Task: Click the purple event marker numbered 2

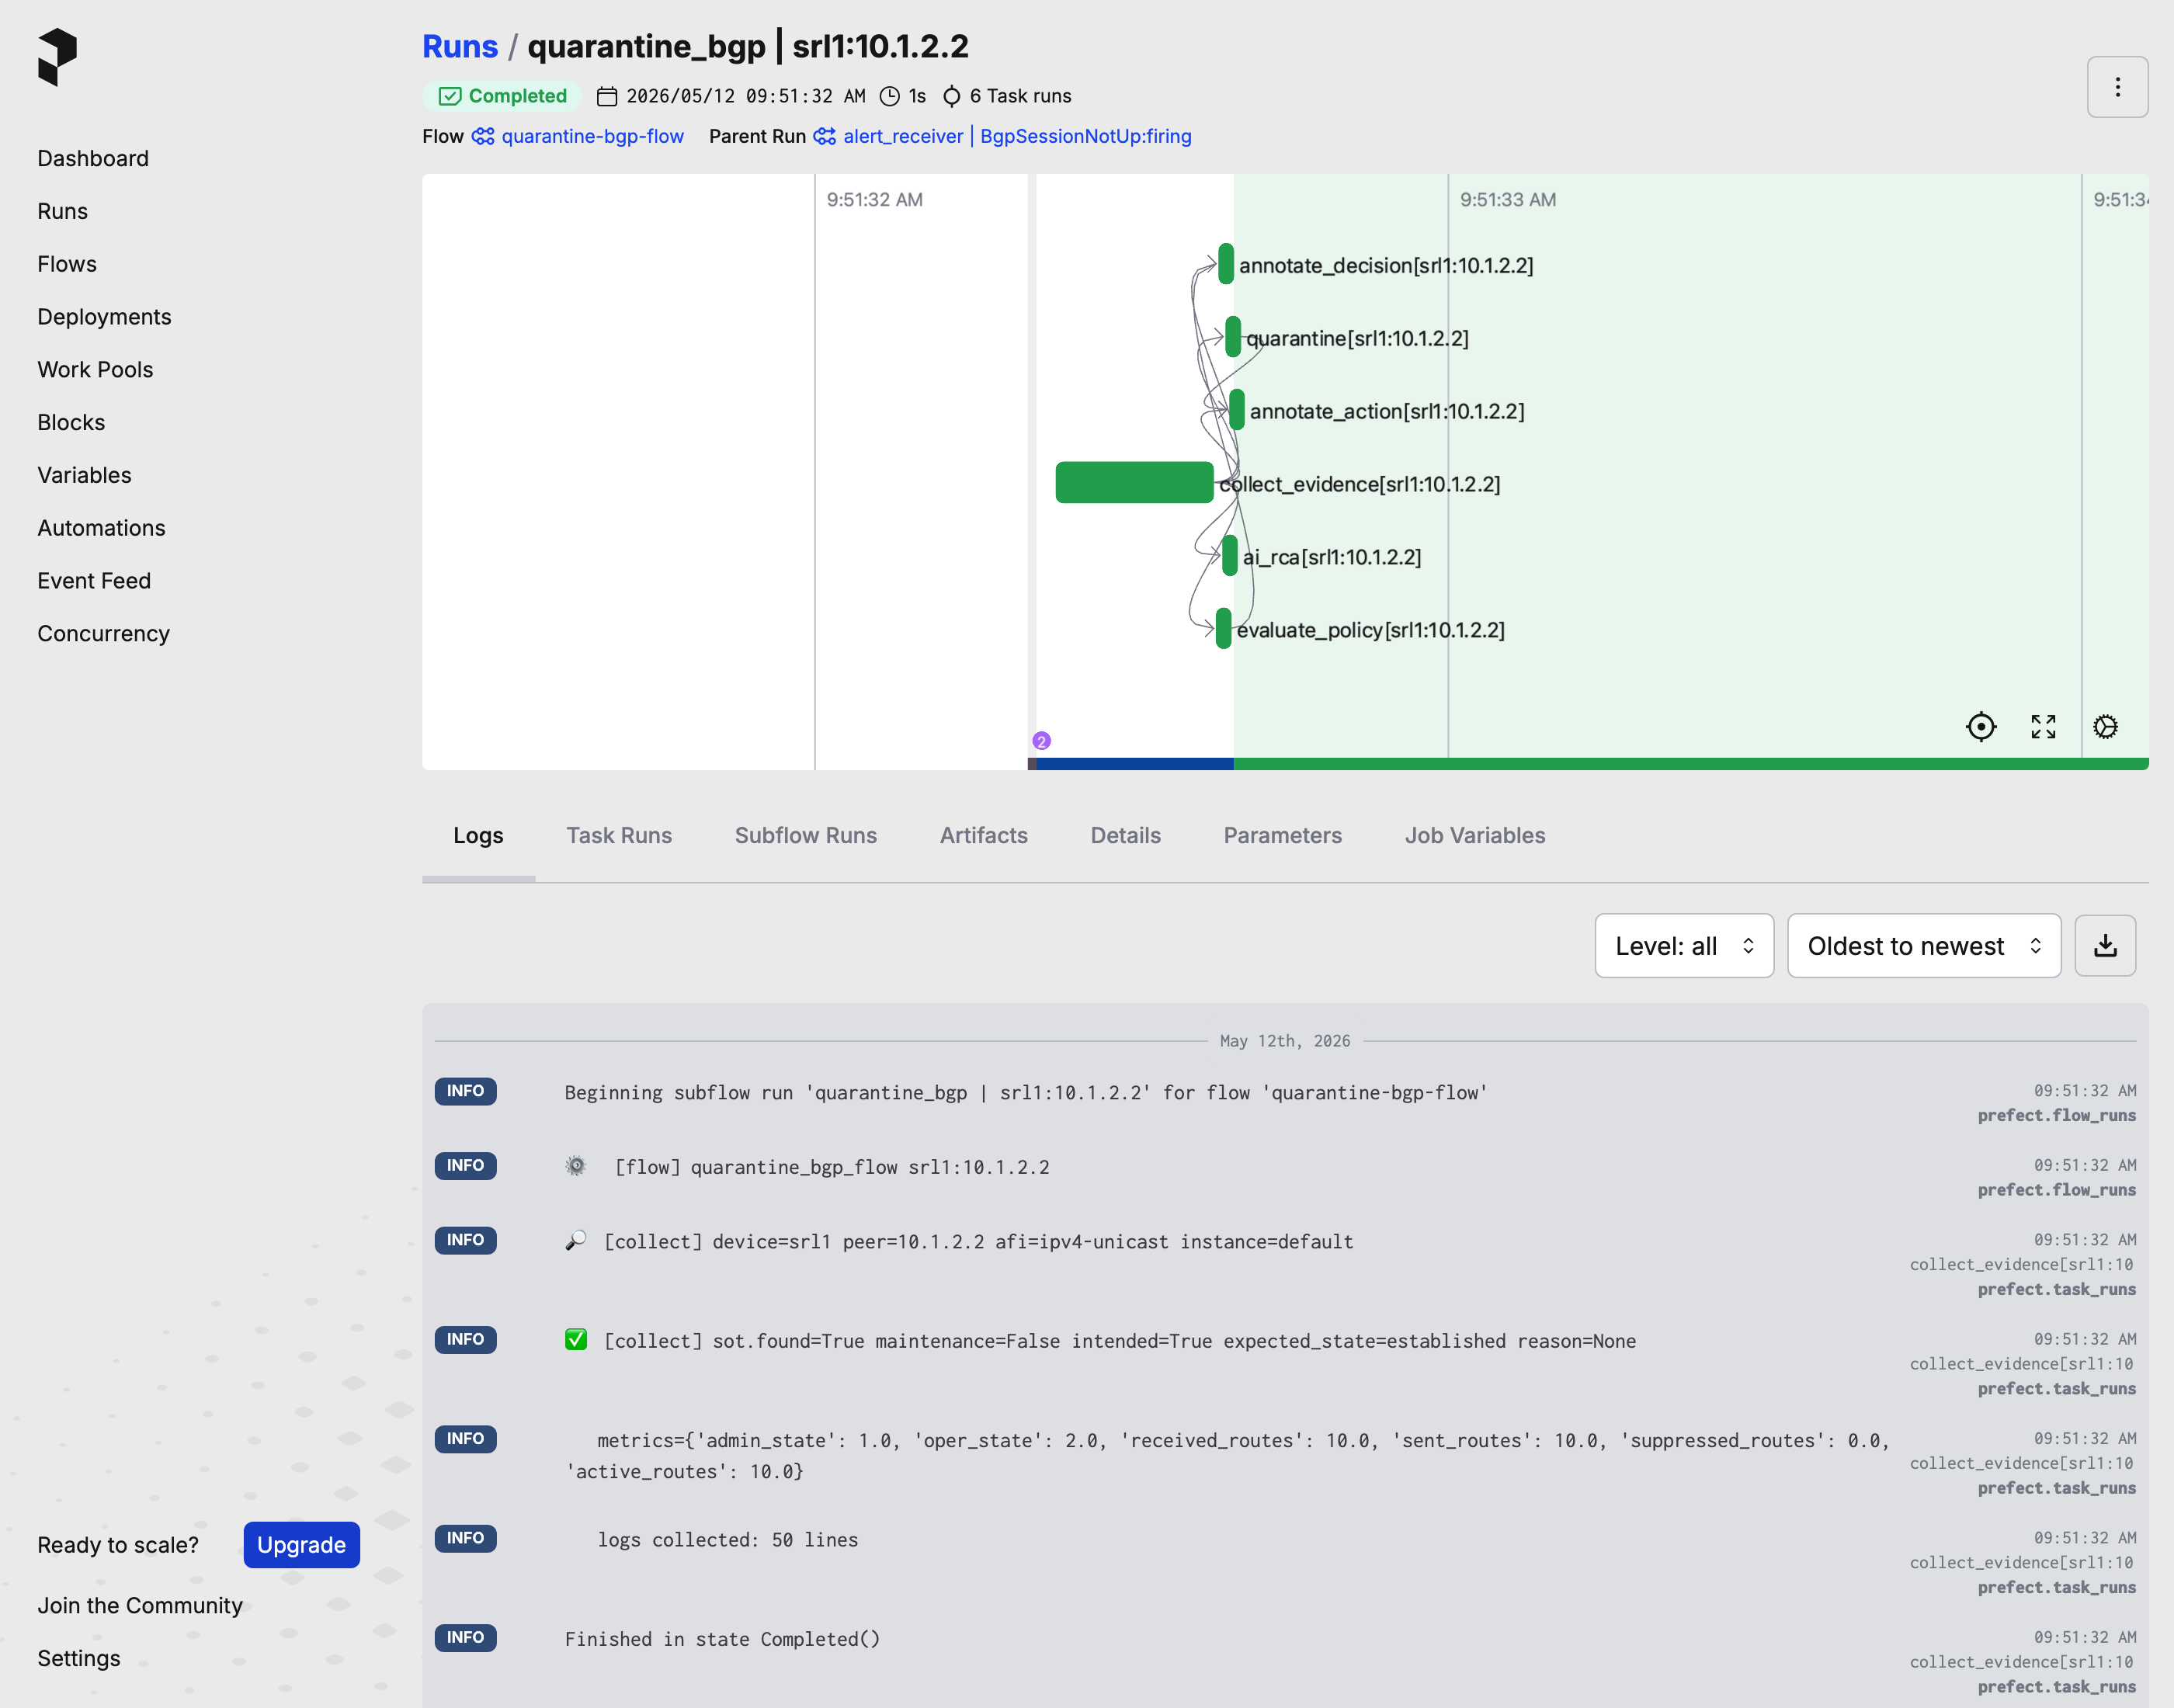Action: pos(1041,741)
